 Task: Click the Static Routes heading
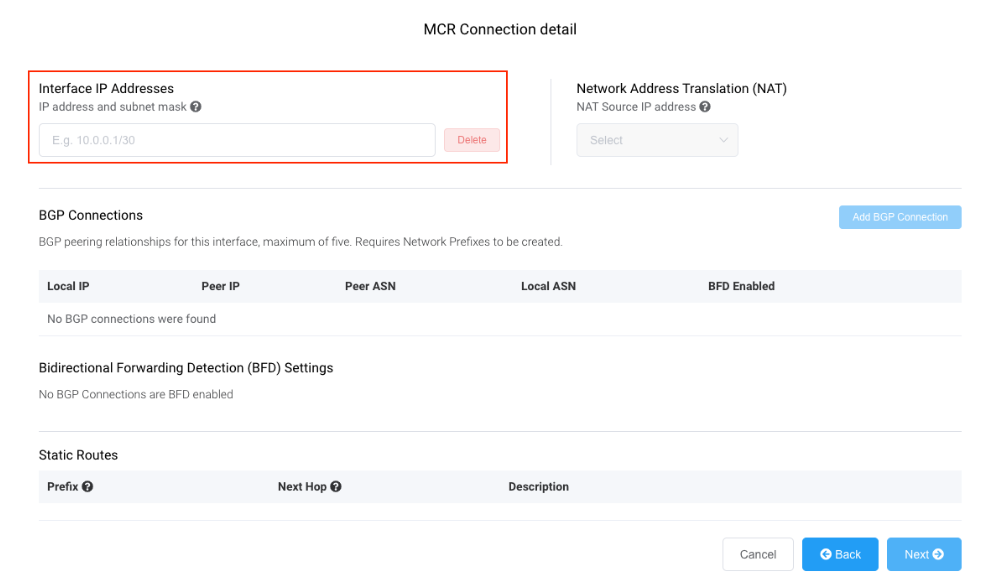[x=78, y=455]
